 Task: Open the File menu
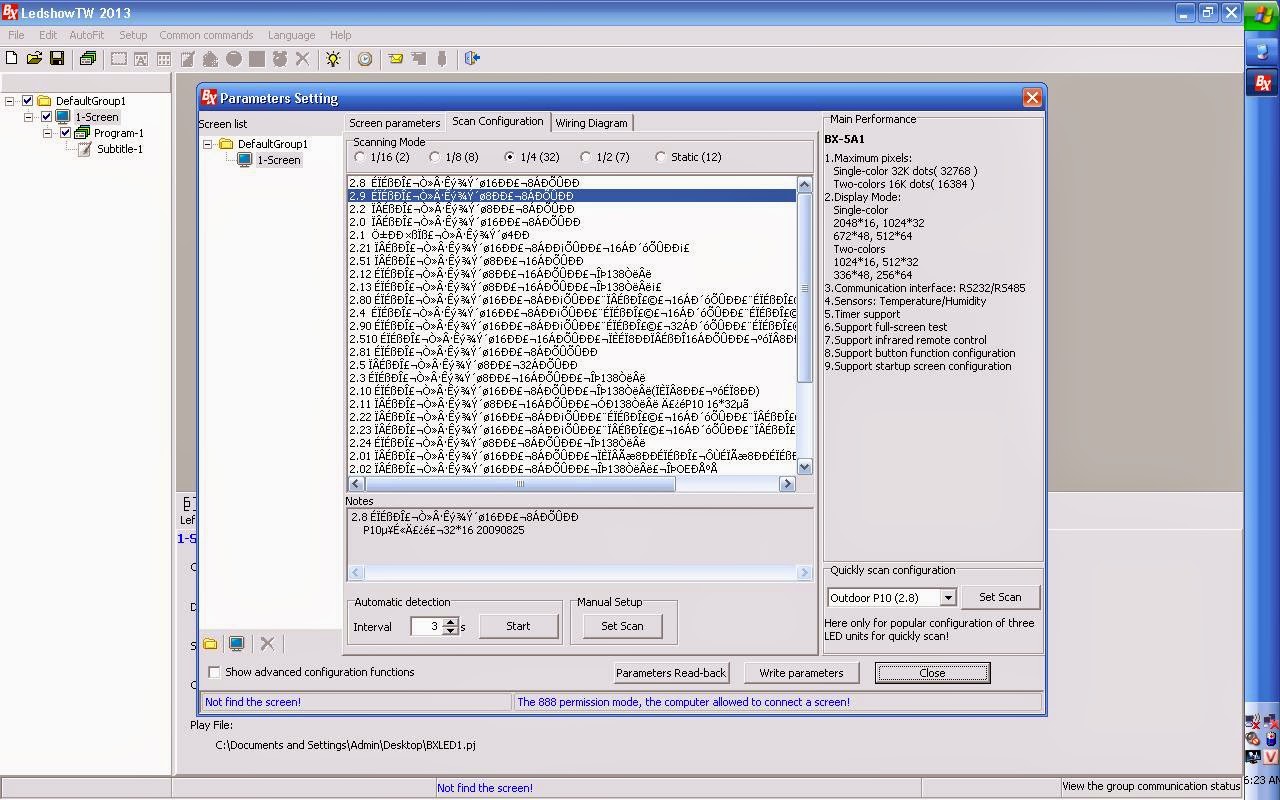coord(16,35)
